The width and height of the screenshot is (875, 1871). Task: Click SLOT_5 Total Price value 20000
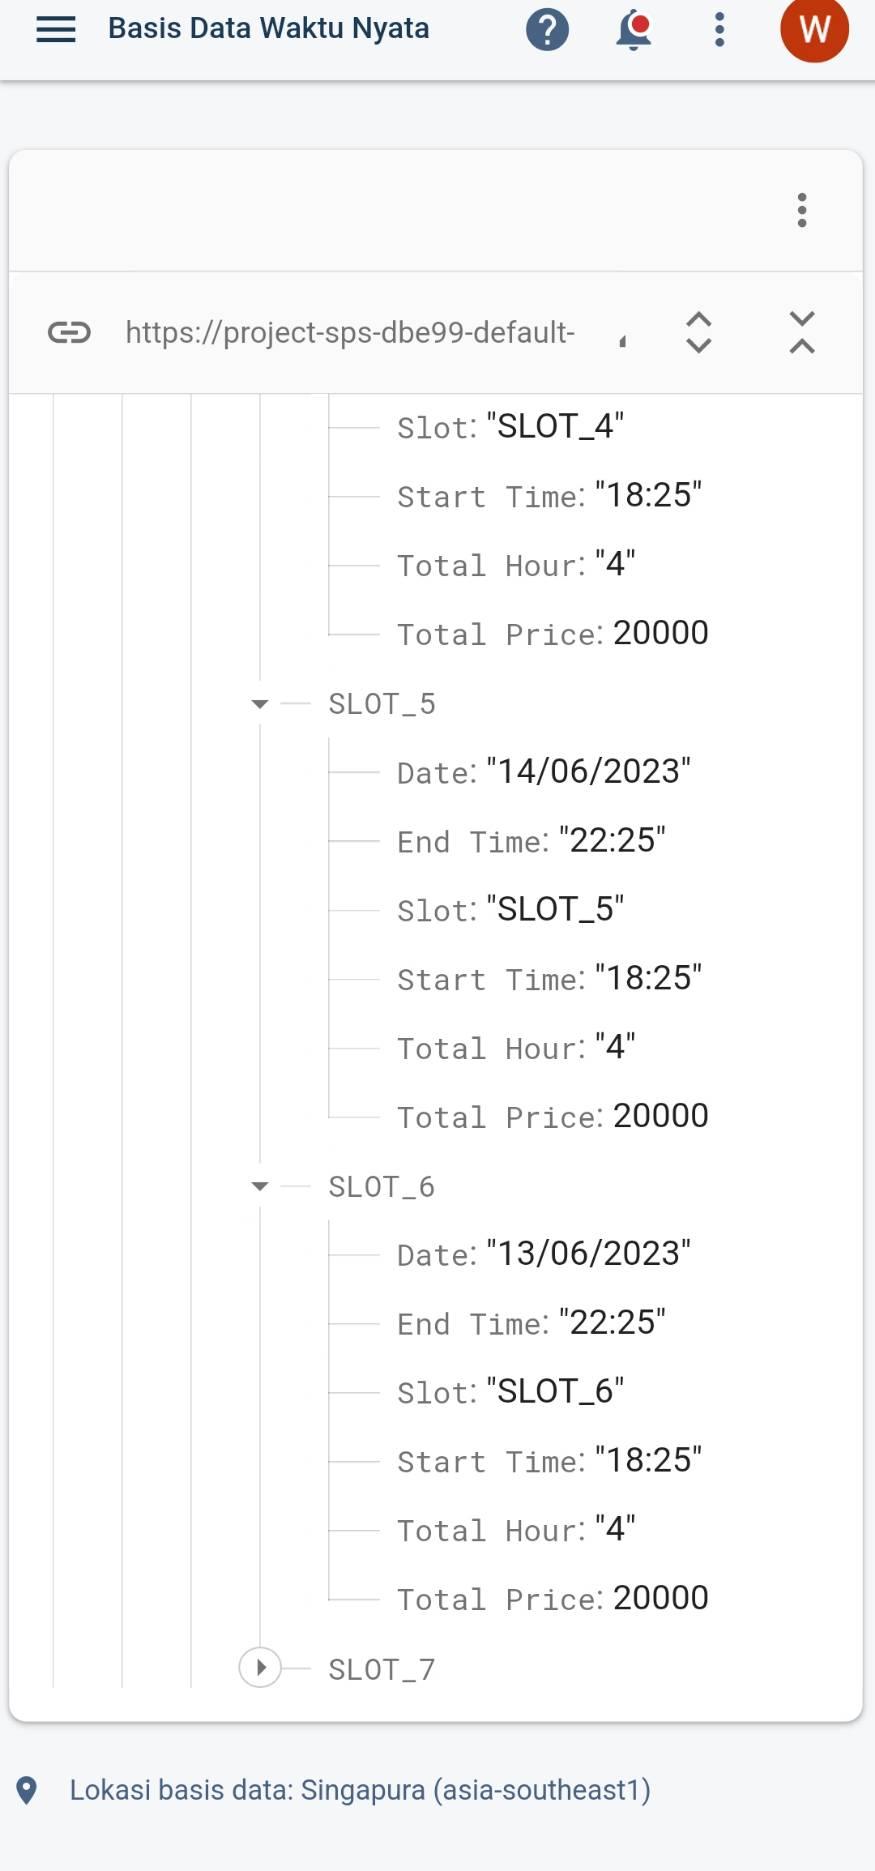(x=660, y=1115)
